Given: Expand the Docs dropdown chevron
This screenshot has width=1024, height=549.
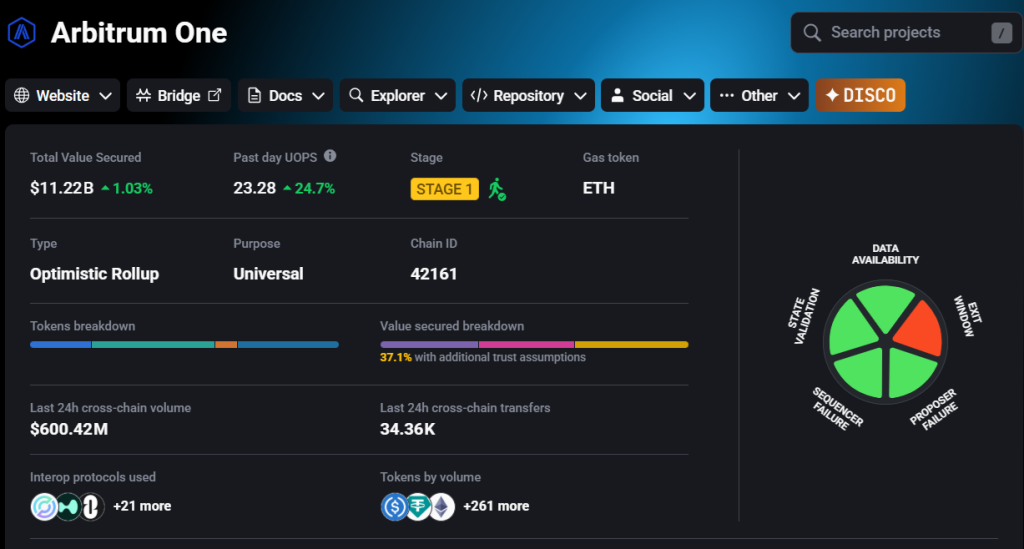Looking at the screenshot, I should [319, 96].
